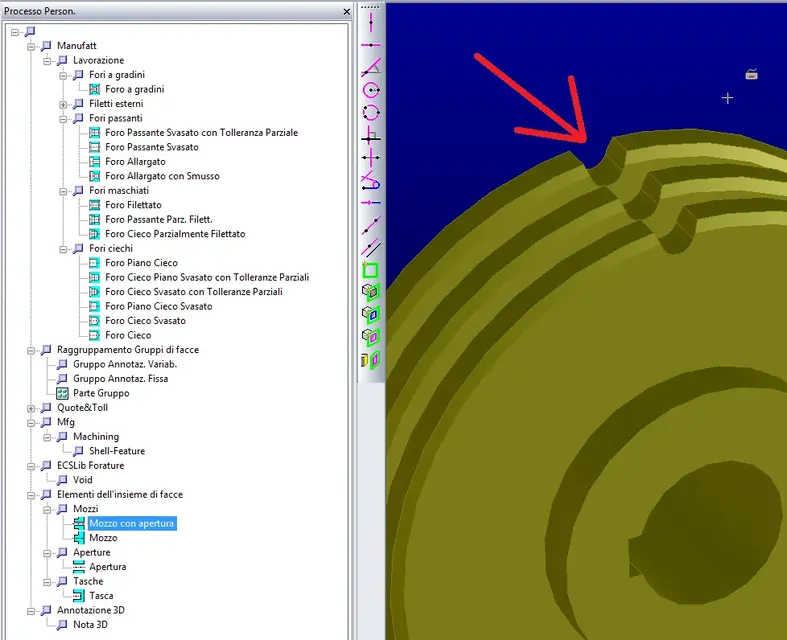The image size is (787, 640).
Task: Expand the Filetti esterni node
Action: tap(63, 104)
